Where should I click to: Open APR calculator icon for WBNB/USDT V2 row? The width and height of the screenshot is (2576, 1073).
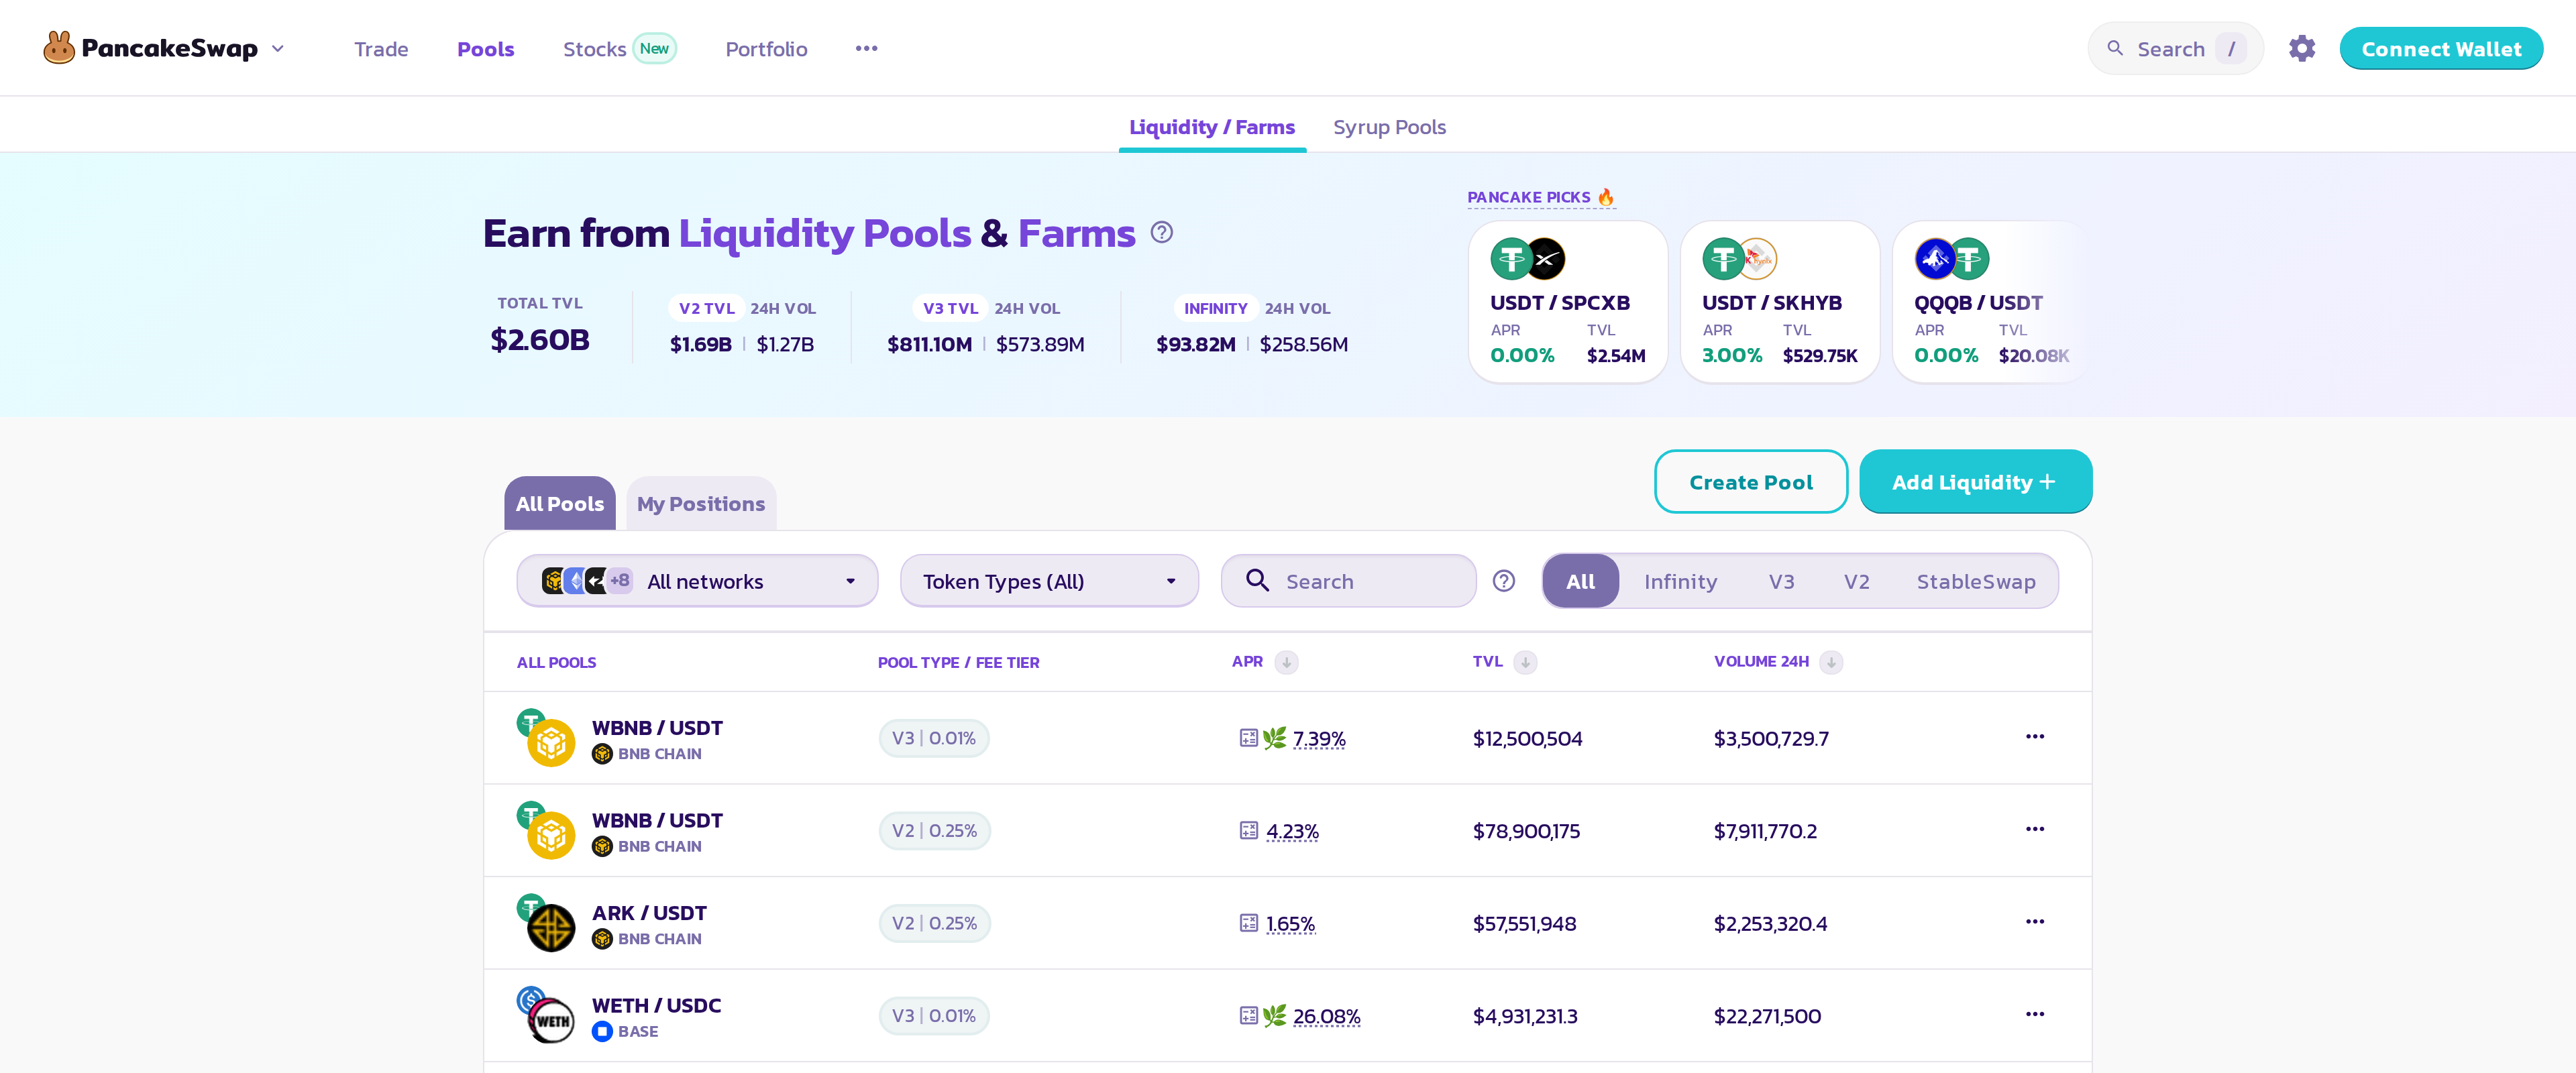[1248, 830]
